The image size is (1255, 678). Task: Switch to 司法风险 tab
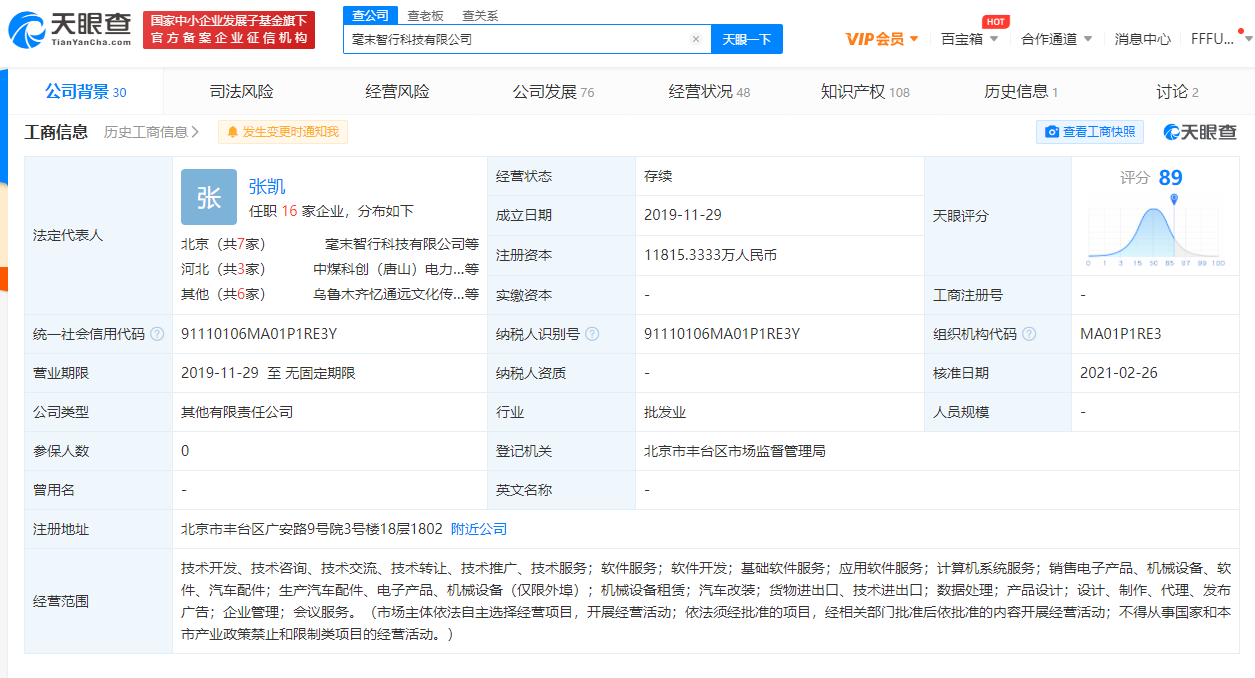point(241,92)
